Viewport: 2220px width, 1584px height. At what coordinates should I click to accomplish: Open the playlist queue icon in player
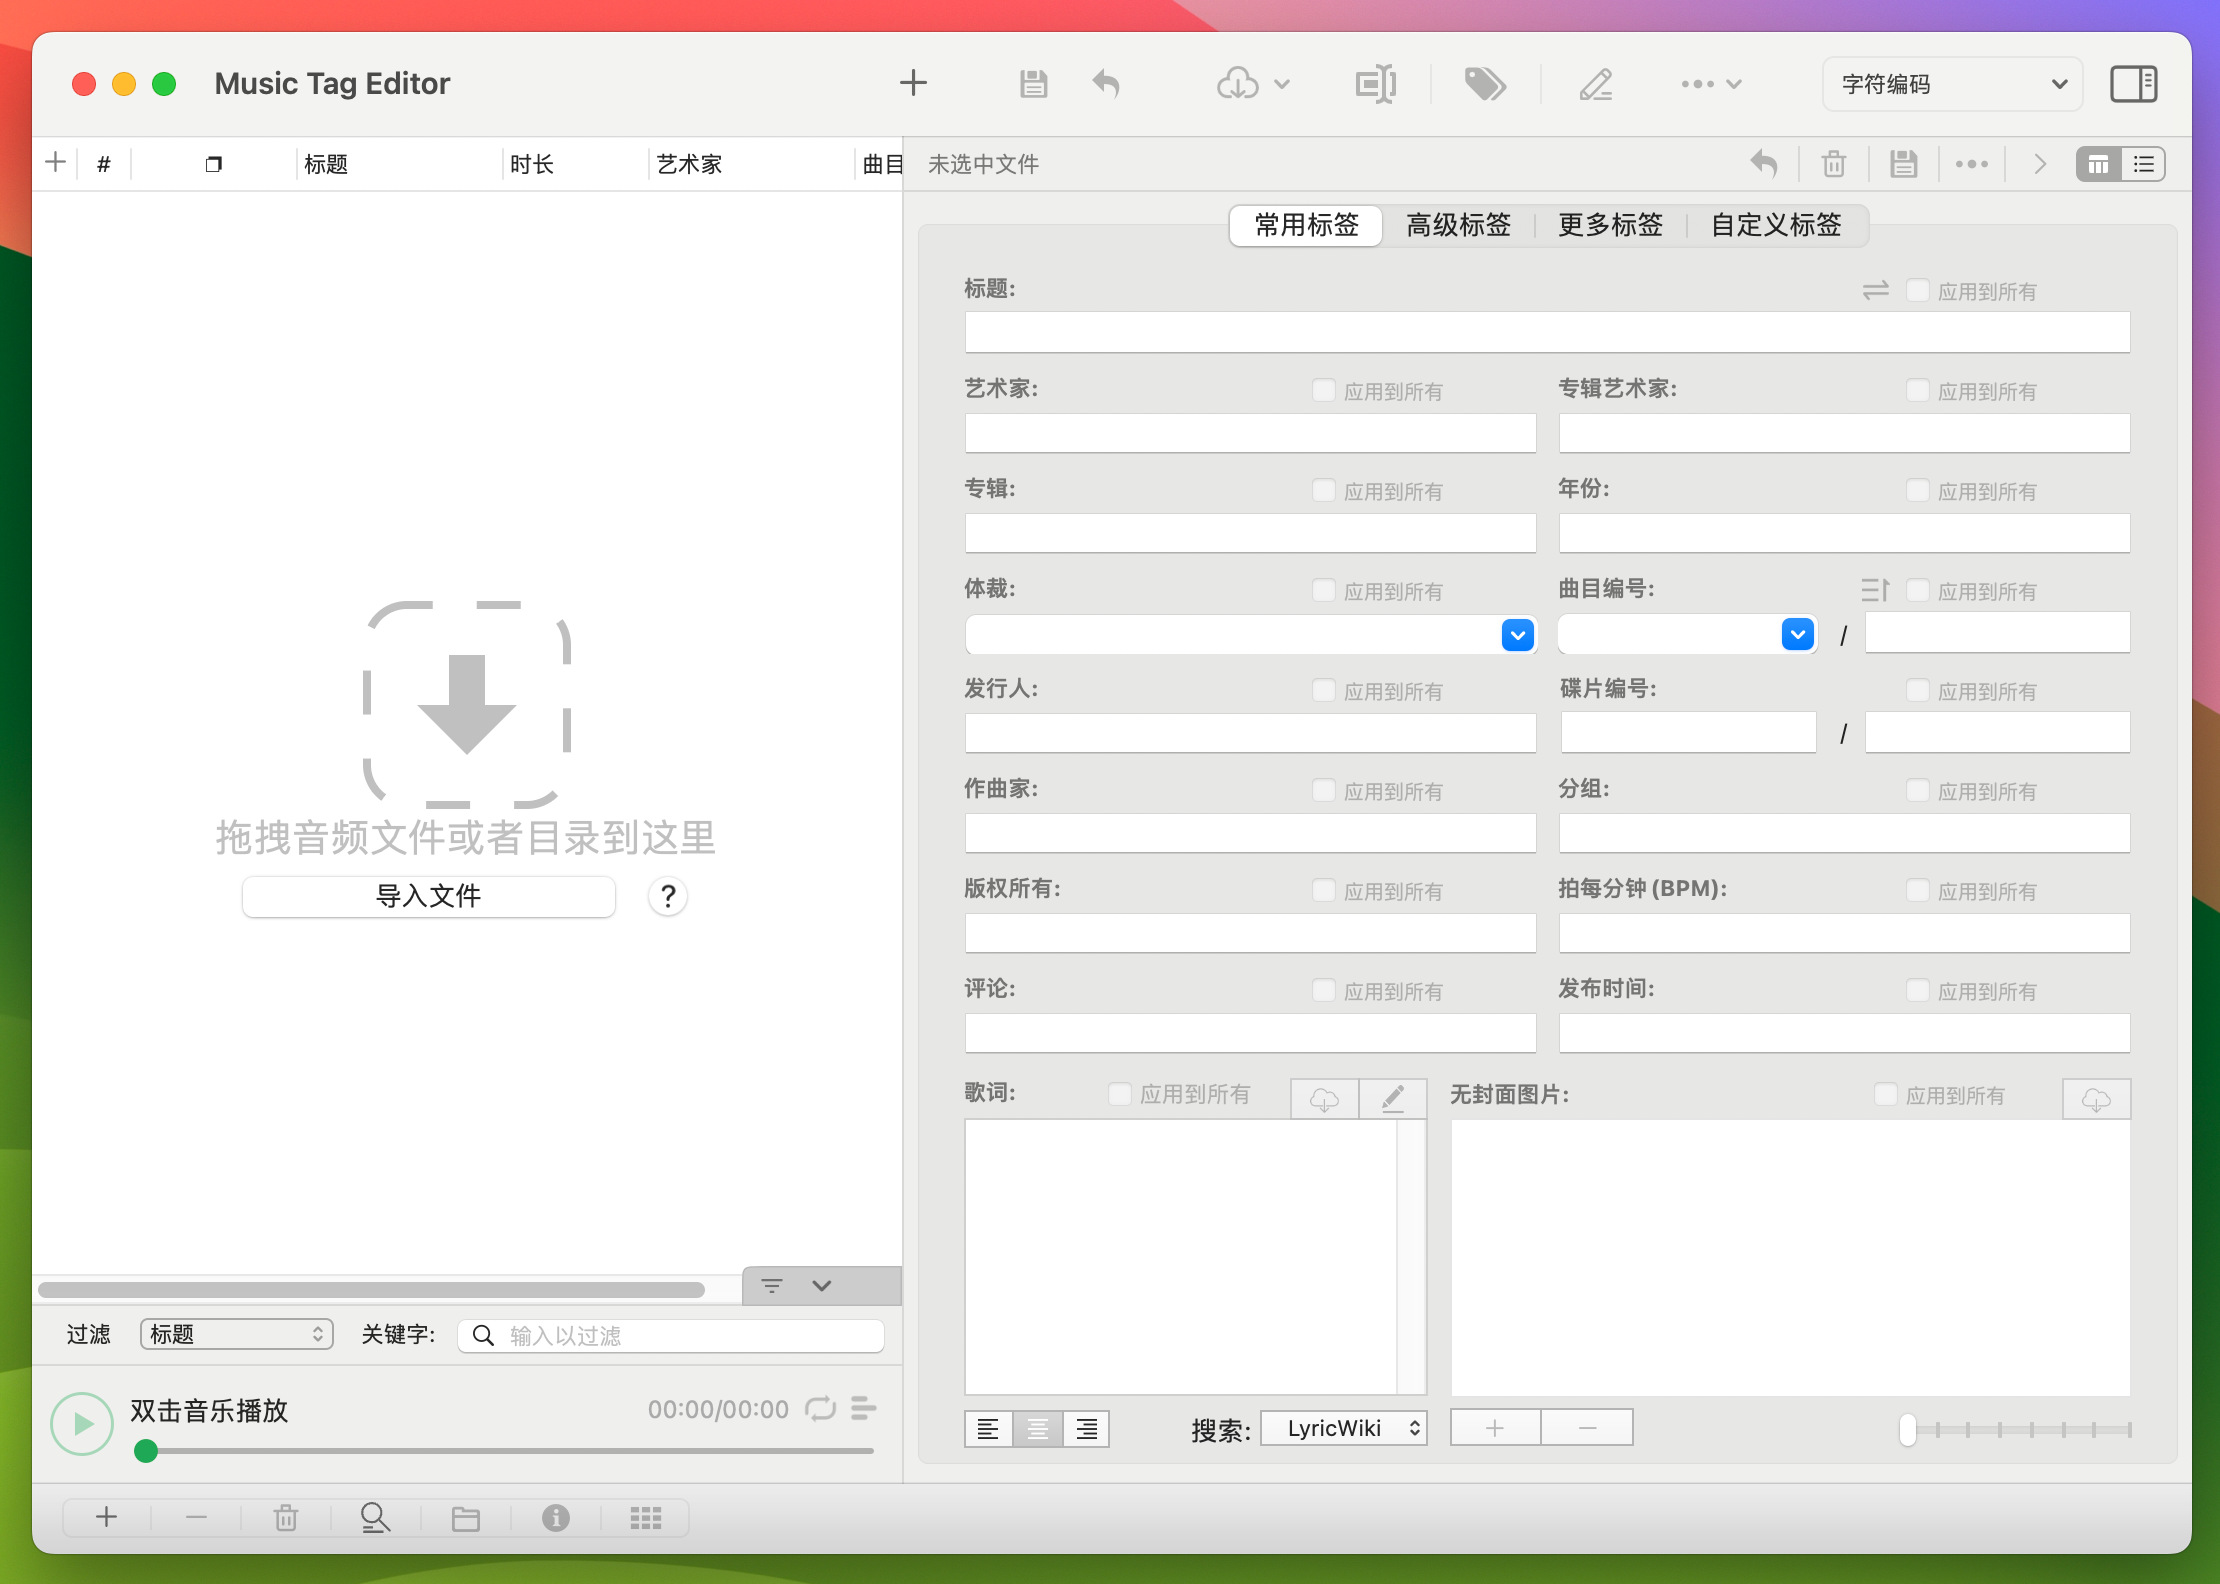click(x=863, y=1408)
